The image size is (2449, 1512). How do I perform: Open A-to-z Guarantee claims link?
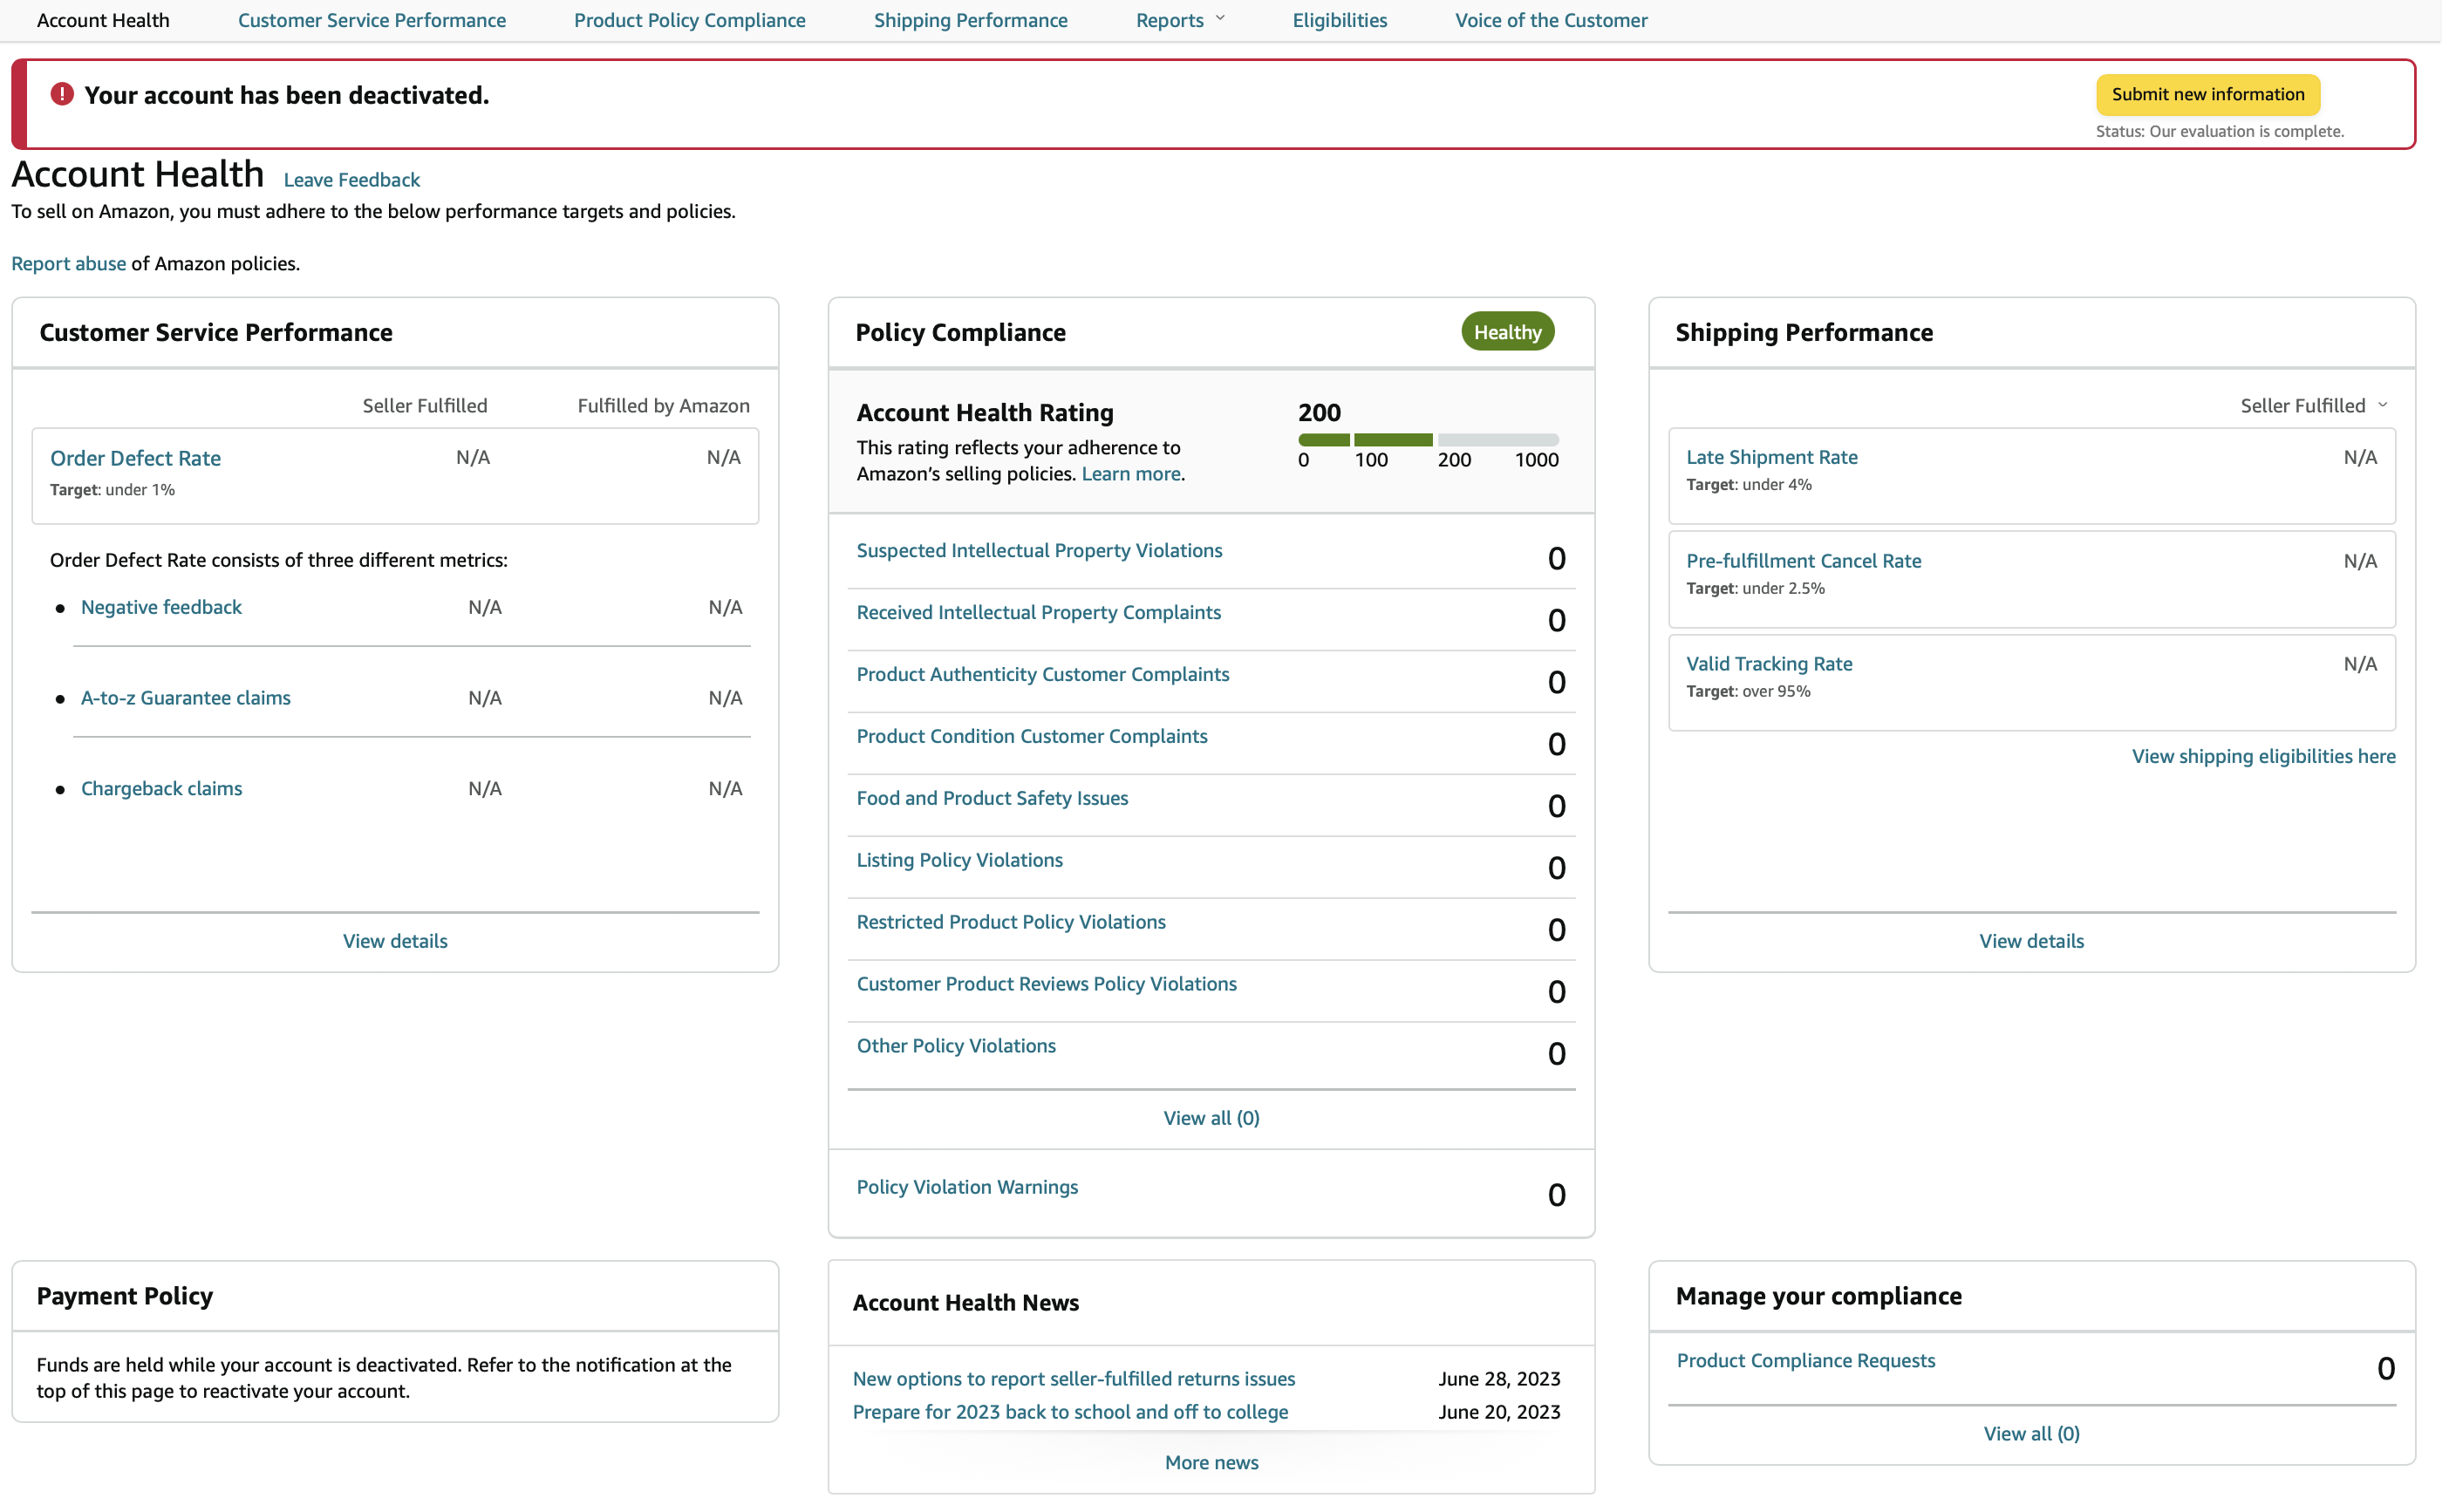186,699
